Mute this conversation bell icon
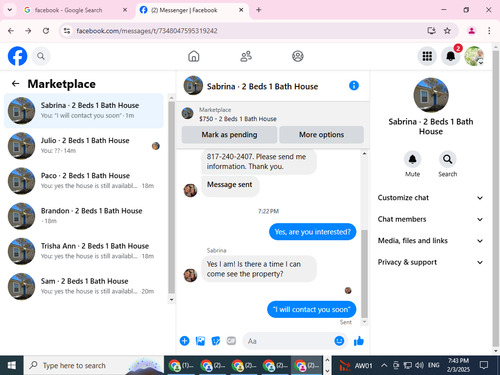 [x=412, y=159]
